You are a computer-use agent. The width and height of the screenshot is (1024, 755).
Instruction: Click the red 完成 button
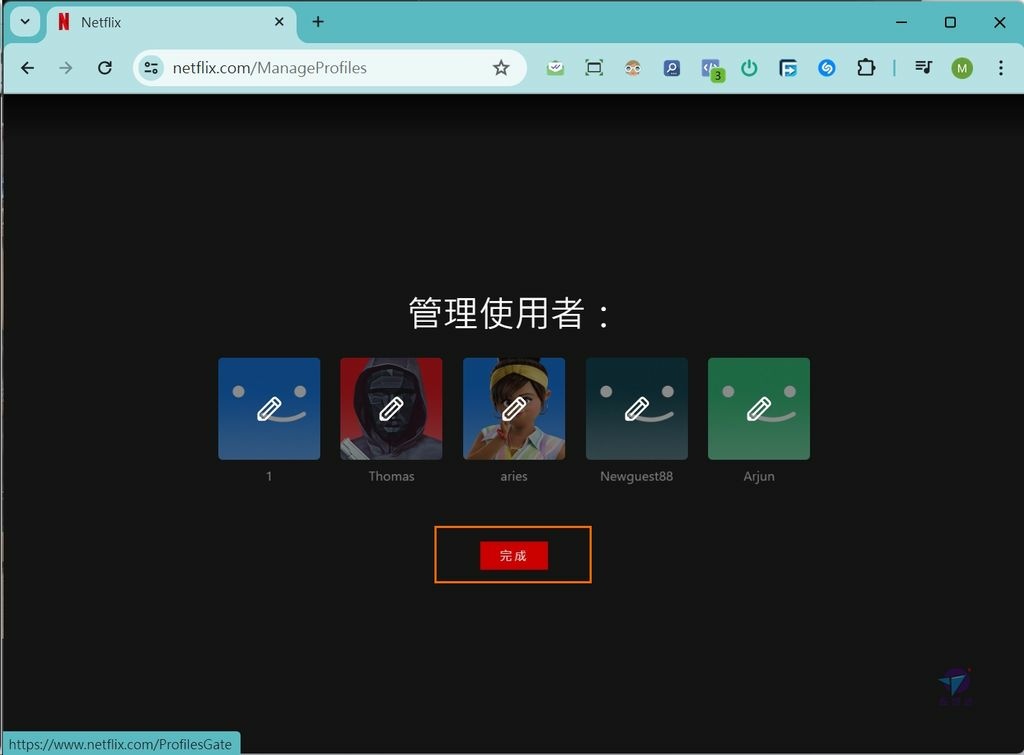513,556
